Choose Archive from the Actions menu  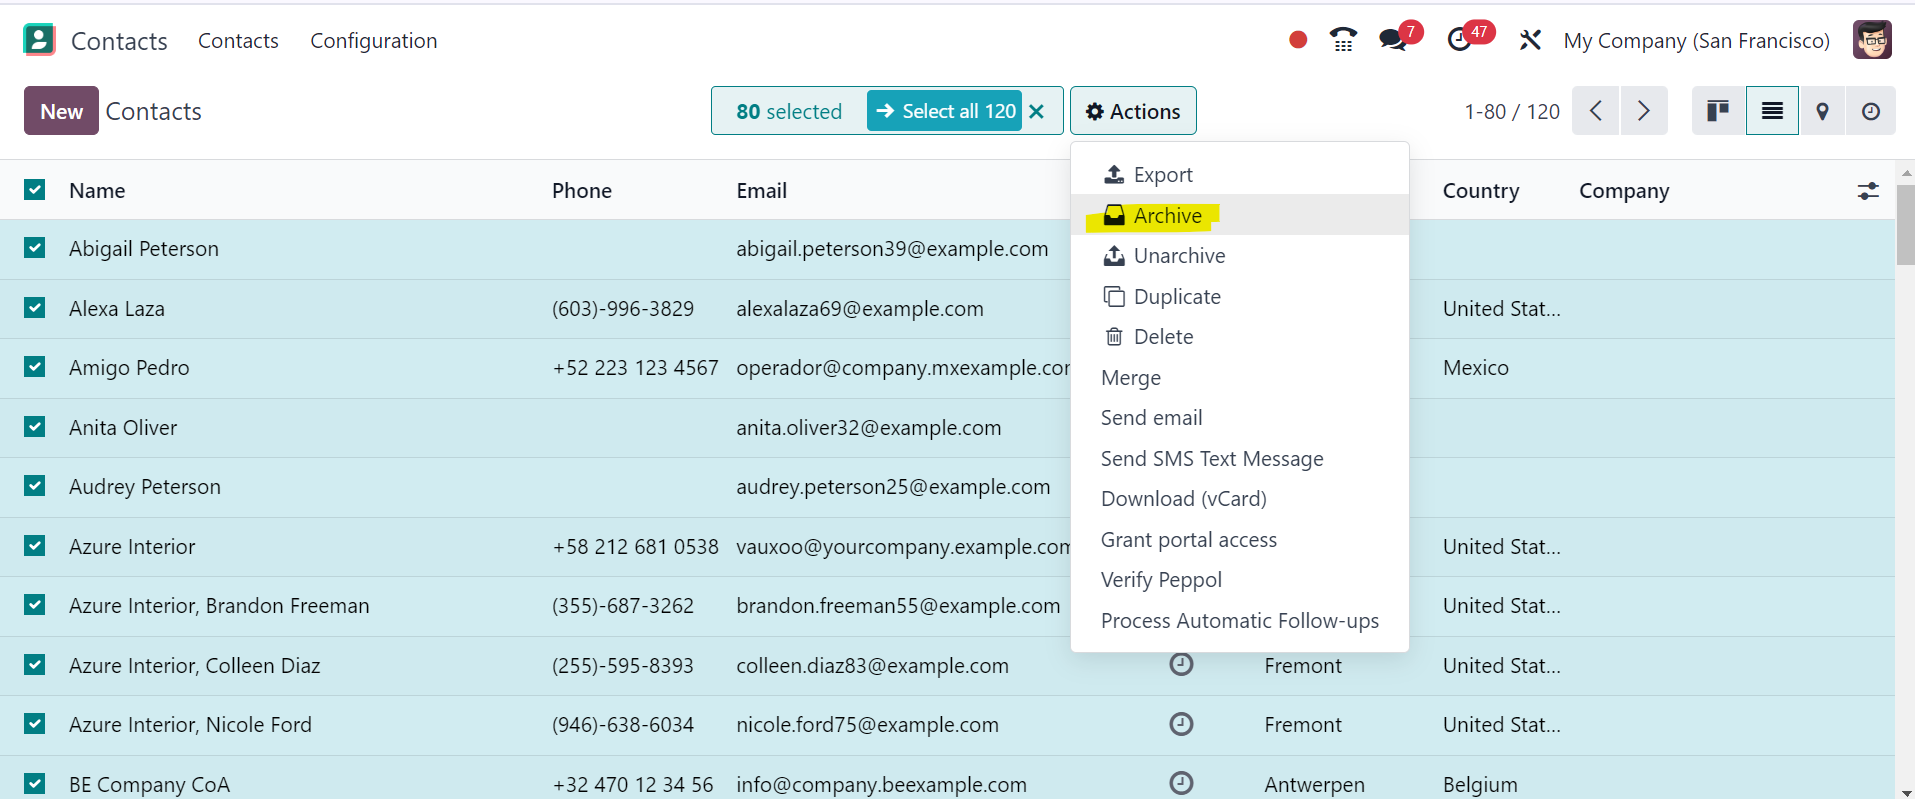tap(1167, 216)
